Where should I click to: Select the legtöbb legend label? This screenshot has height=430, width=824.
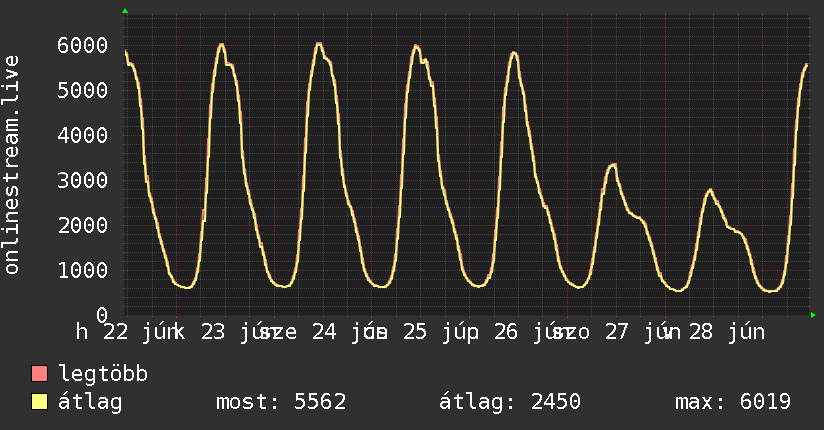pyautogui.click(x=103, y=374)
